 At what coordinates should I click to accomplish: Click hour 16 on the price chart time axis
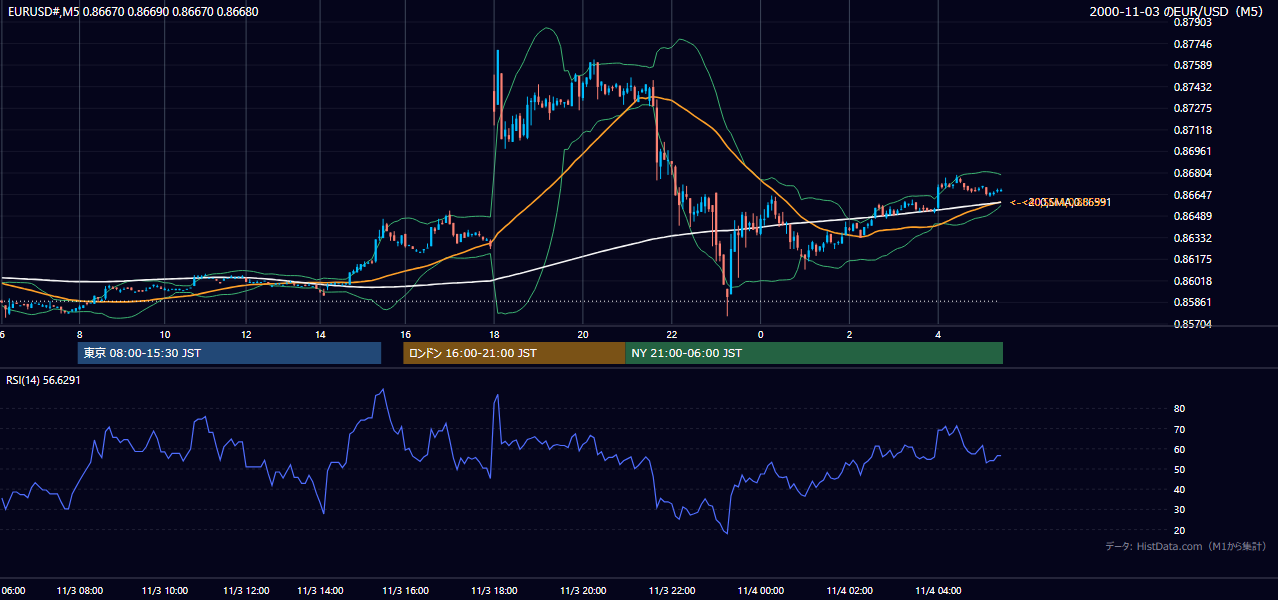[405, 334]
